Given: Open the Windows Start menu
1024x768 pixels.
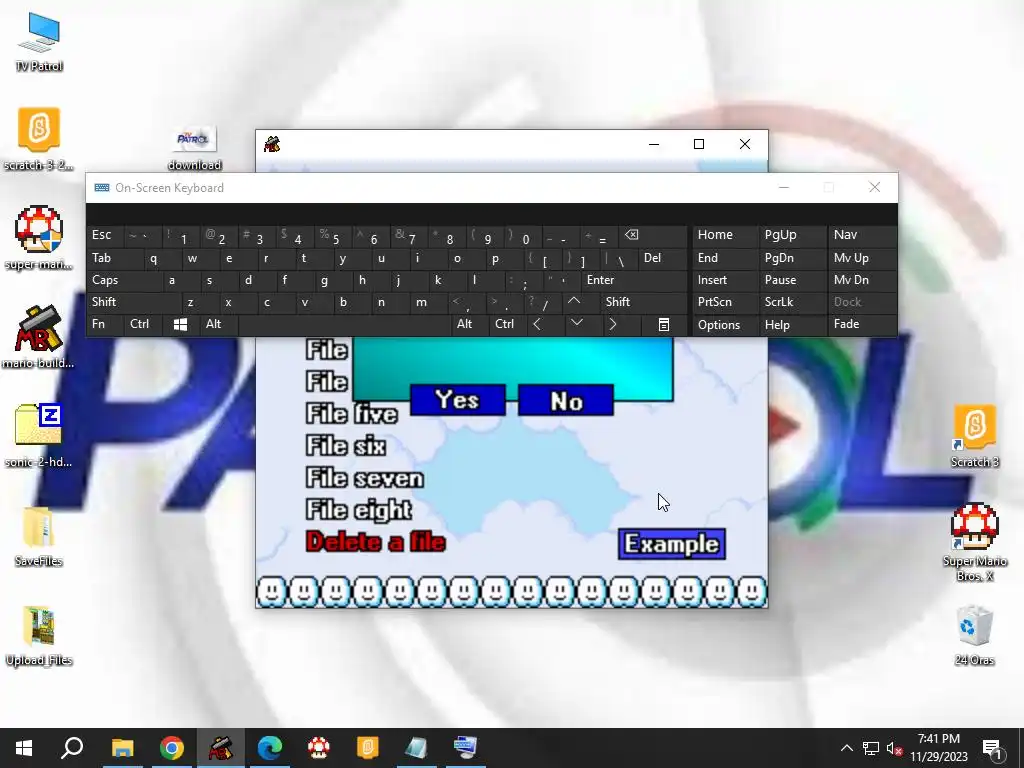Looking at the screenshot, I should point(24,748).
